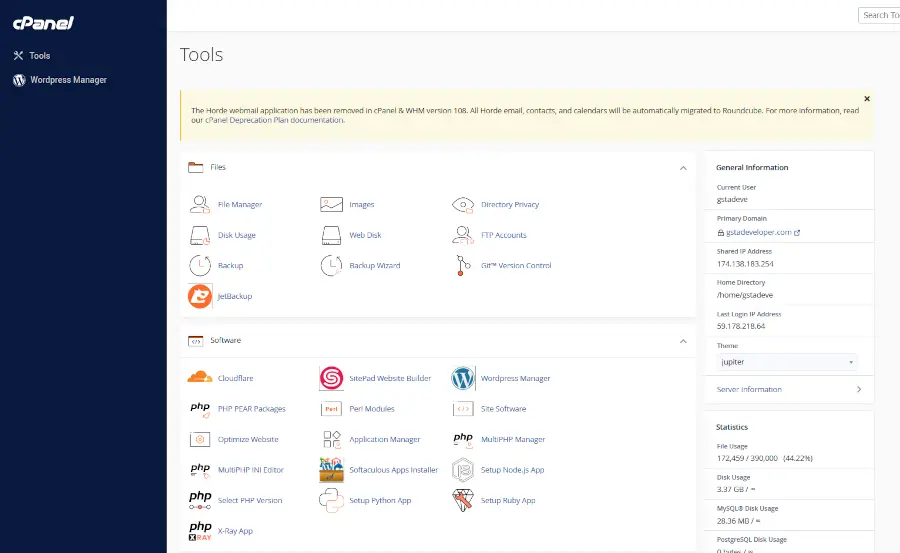Screen dimensions: 900x553
Task: Open the Web Disk icon
Action: 331,235
